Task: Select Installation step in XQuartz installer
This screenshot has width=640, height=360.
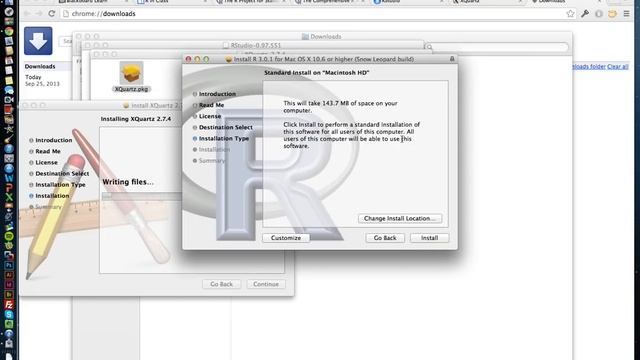Action: 52,196
